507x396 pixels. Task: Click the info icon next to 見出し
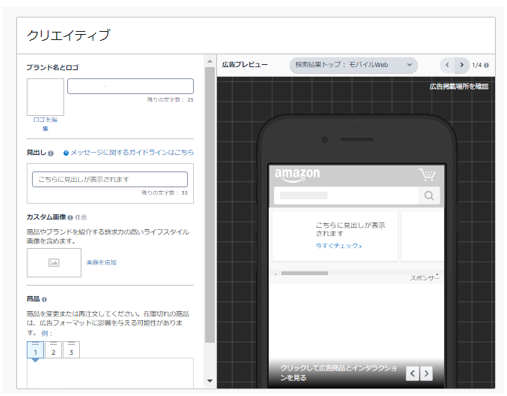pyautogui.click(x=51, y=153)
